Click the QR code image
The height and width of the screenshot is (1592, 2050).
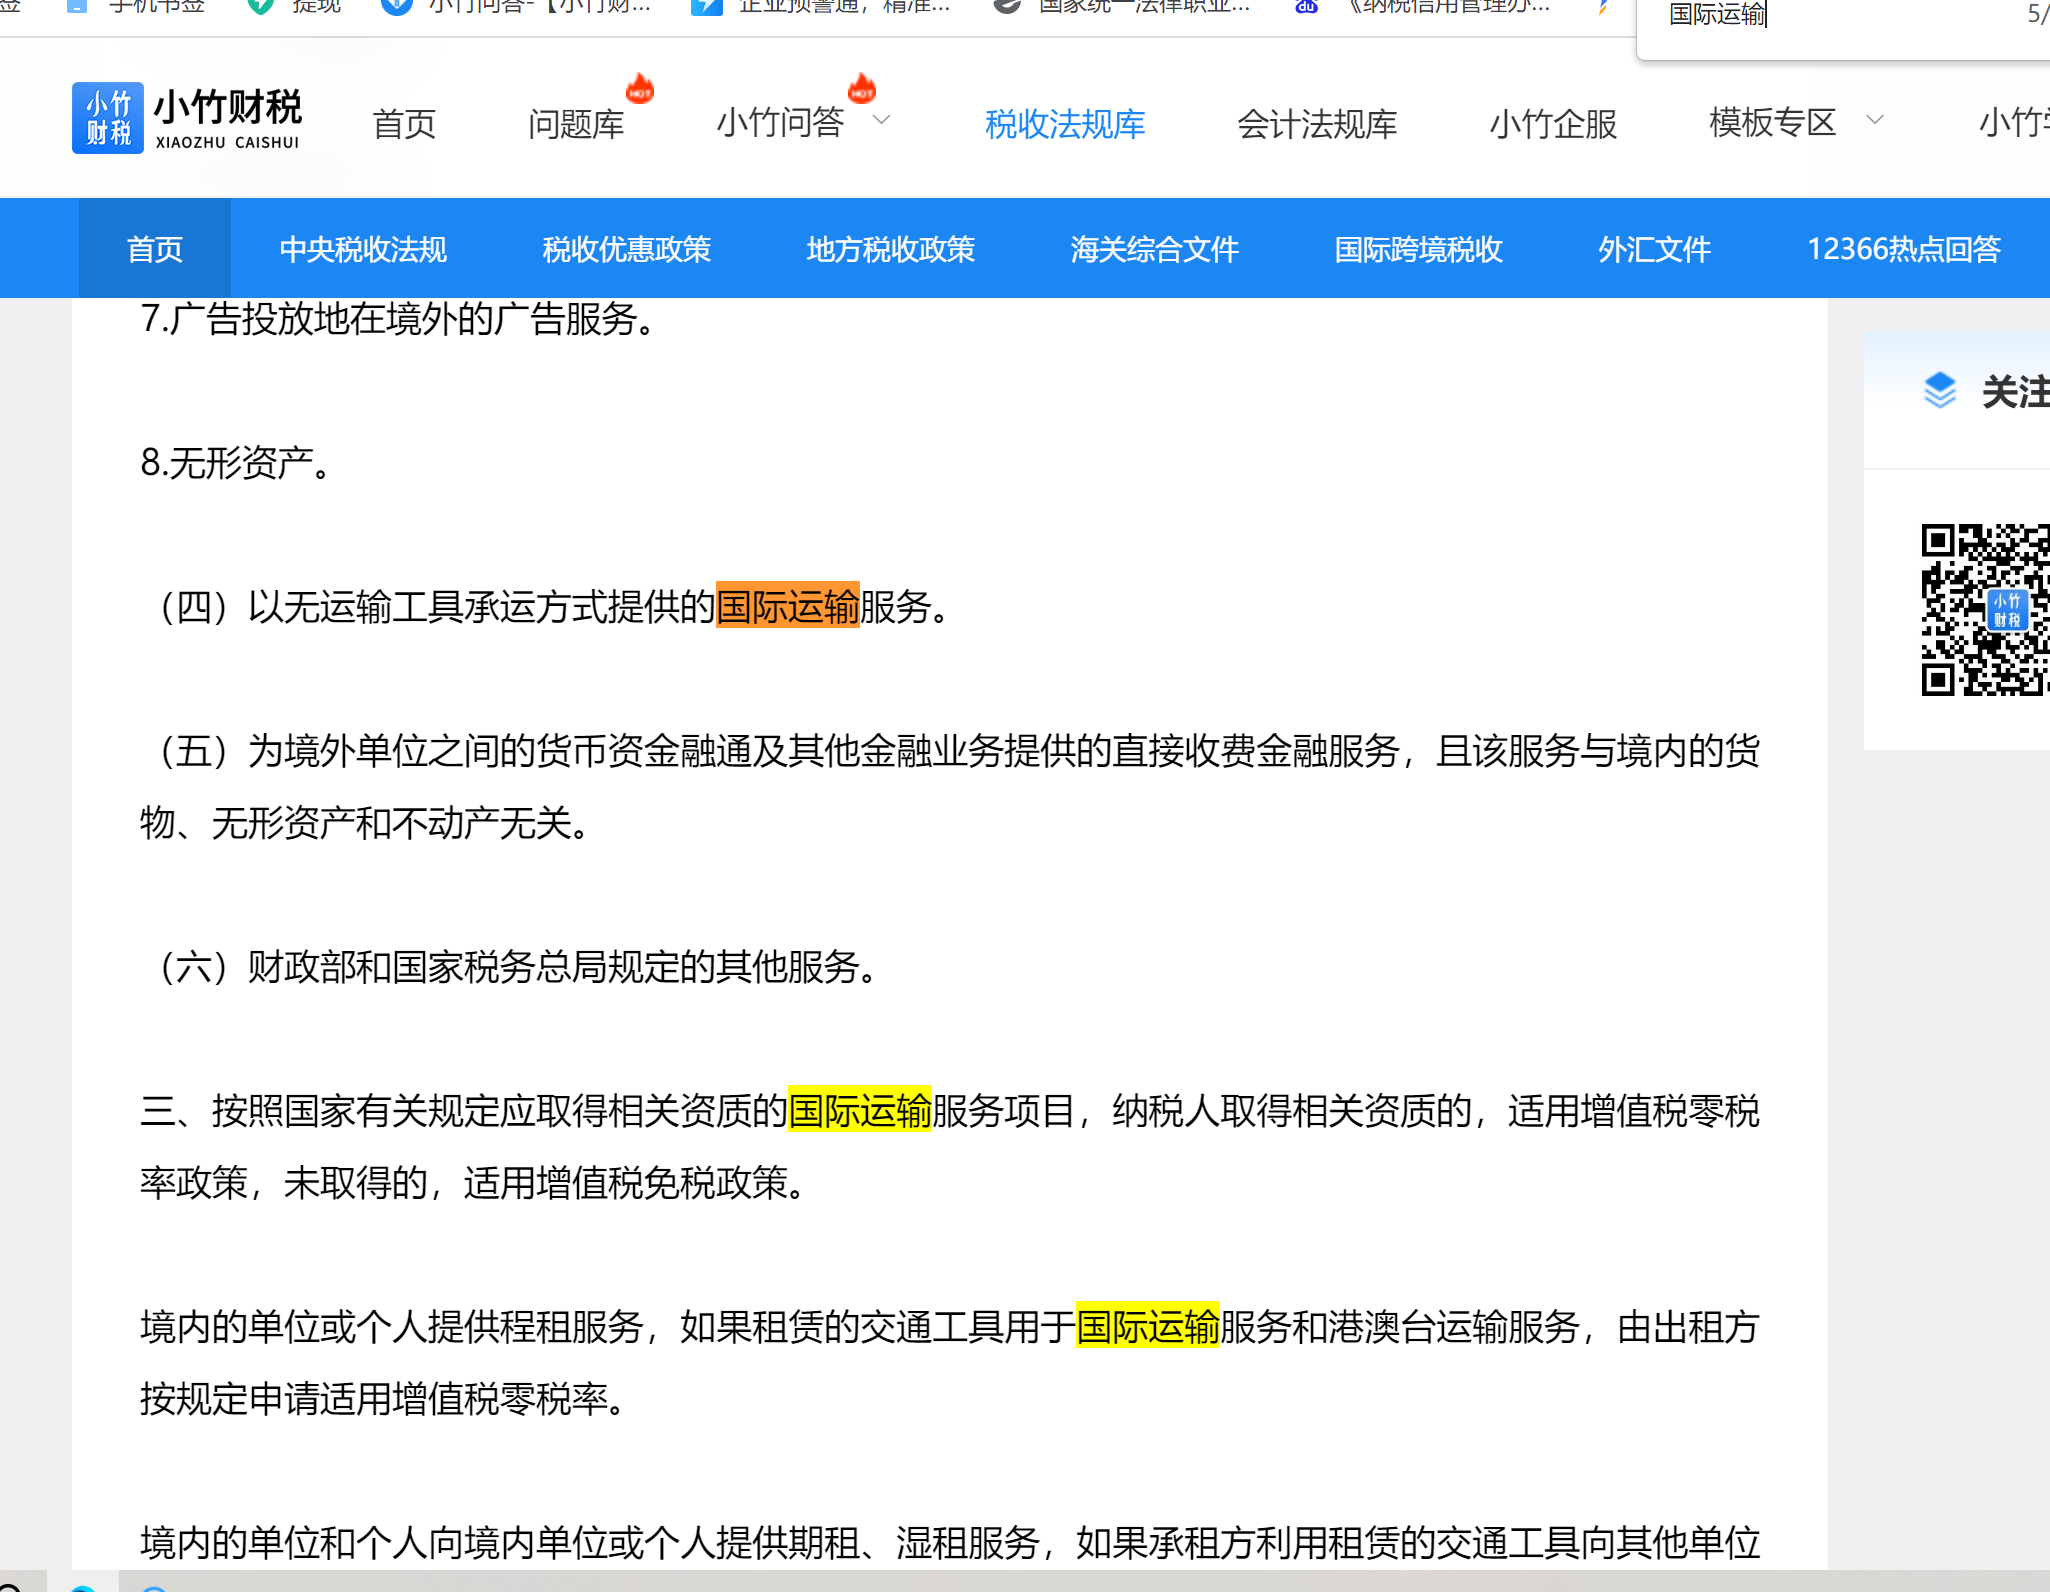[1984, 609]
